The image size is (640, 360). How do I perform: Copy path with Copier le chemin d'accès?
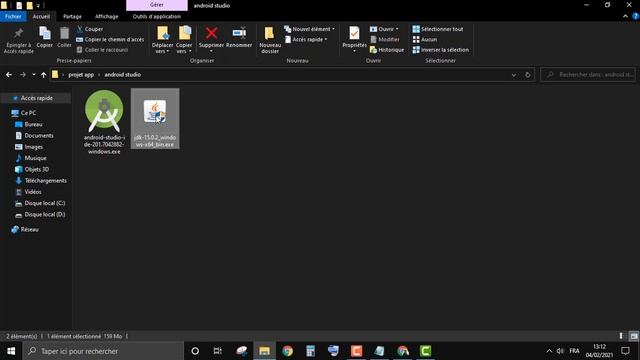pos(110,40)
